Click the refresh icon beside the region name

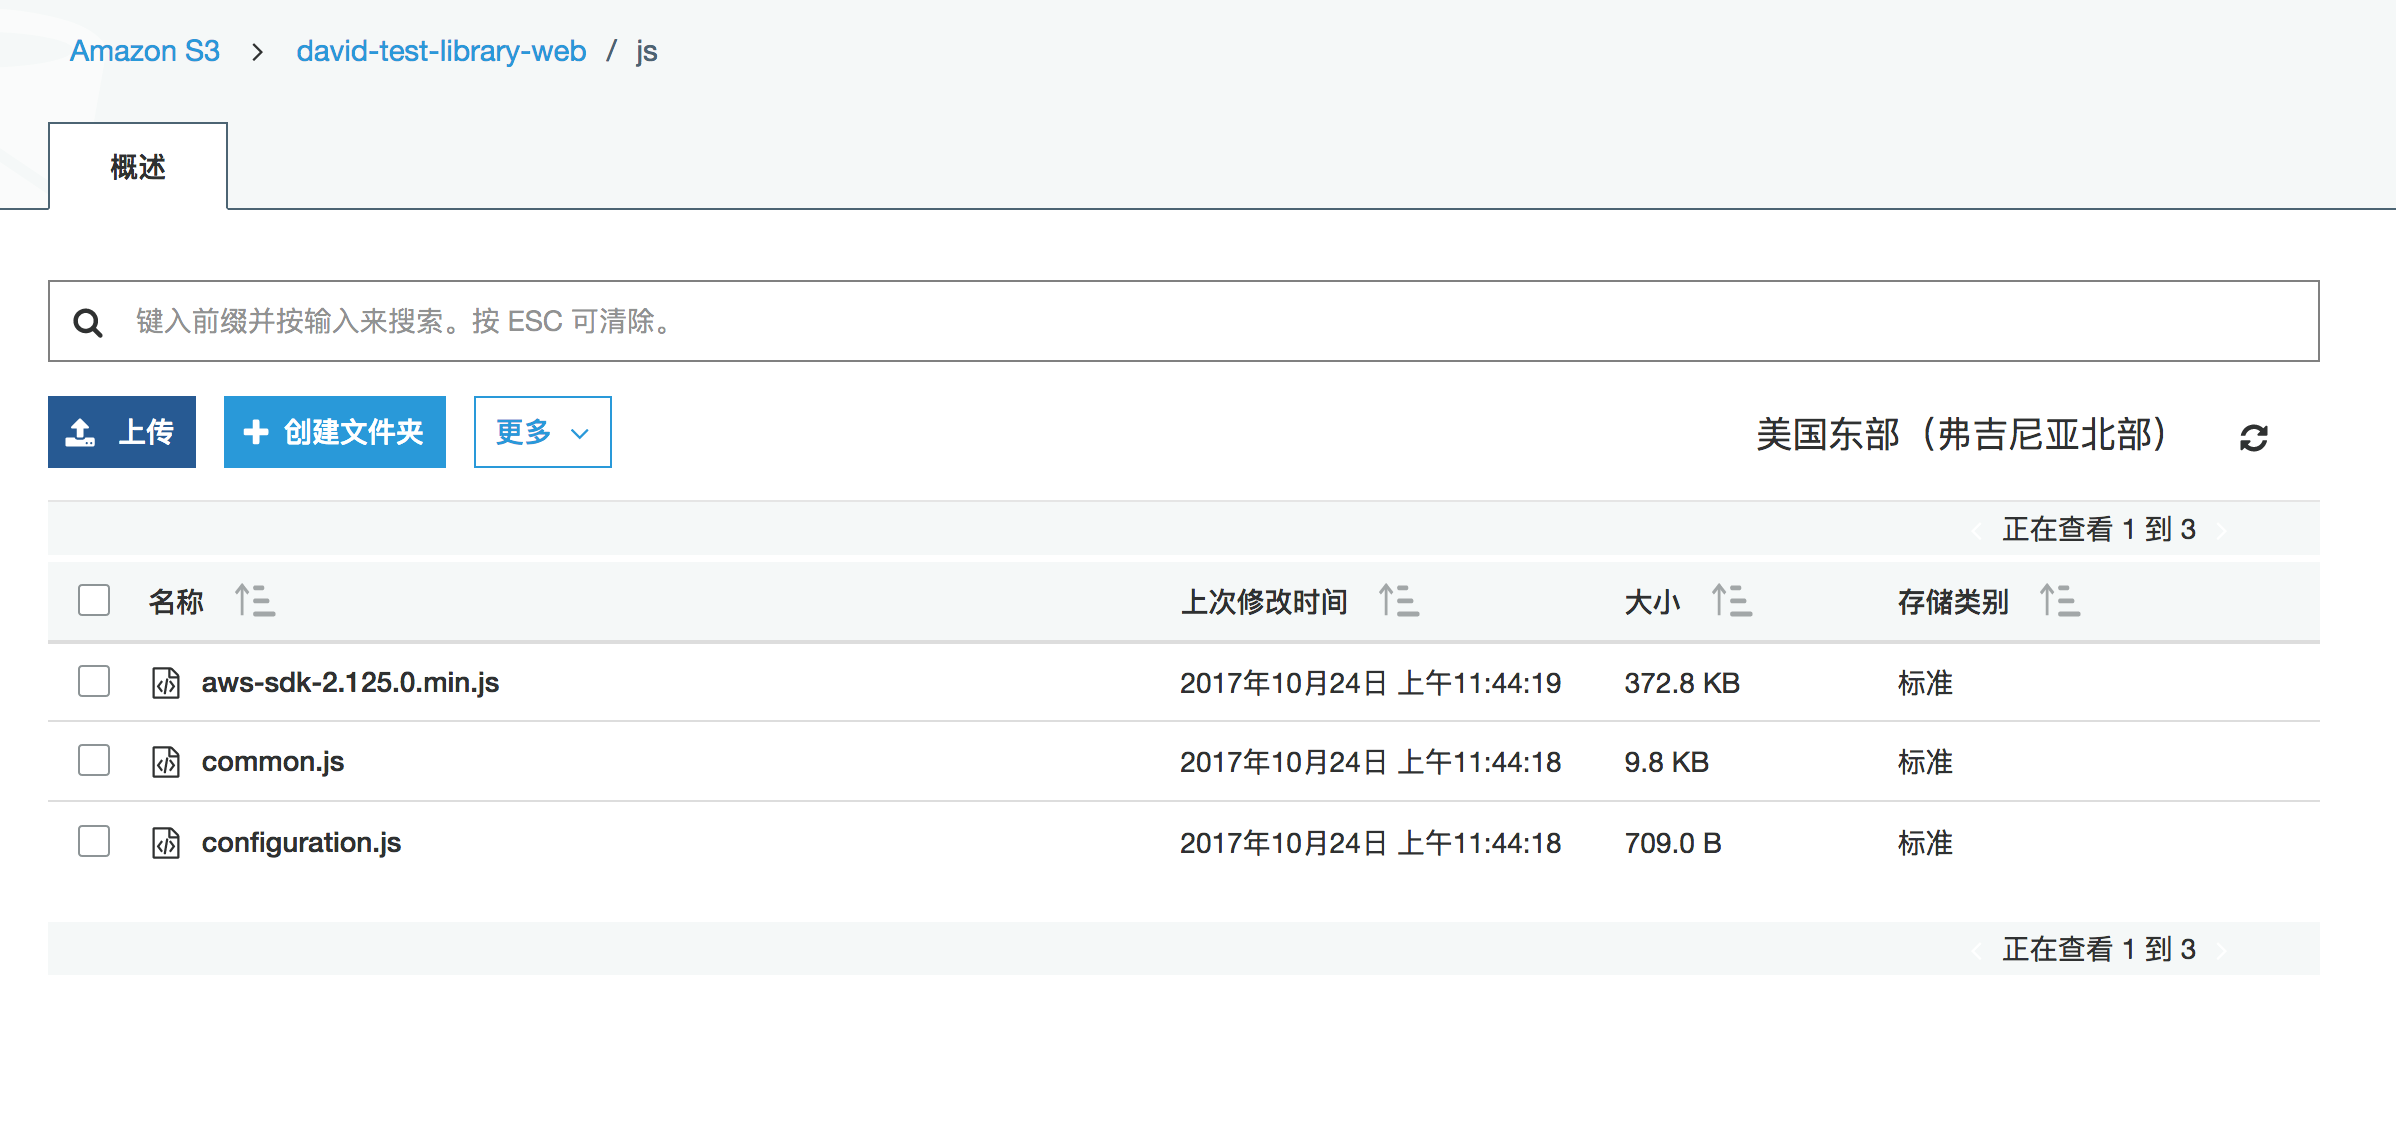2253,437
